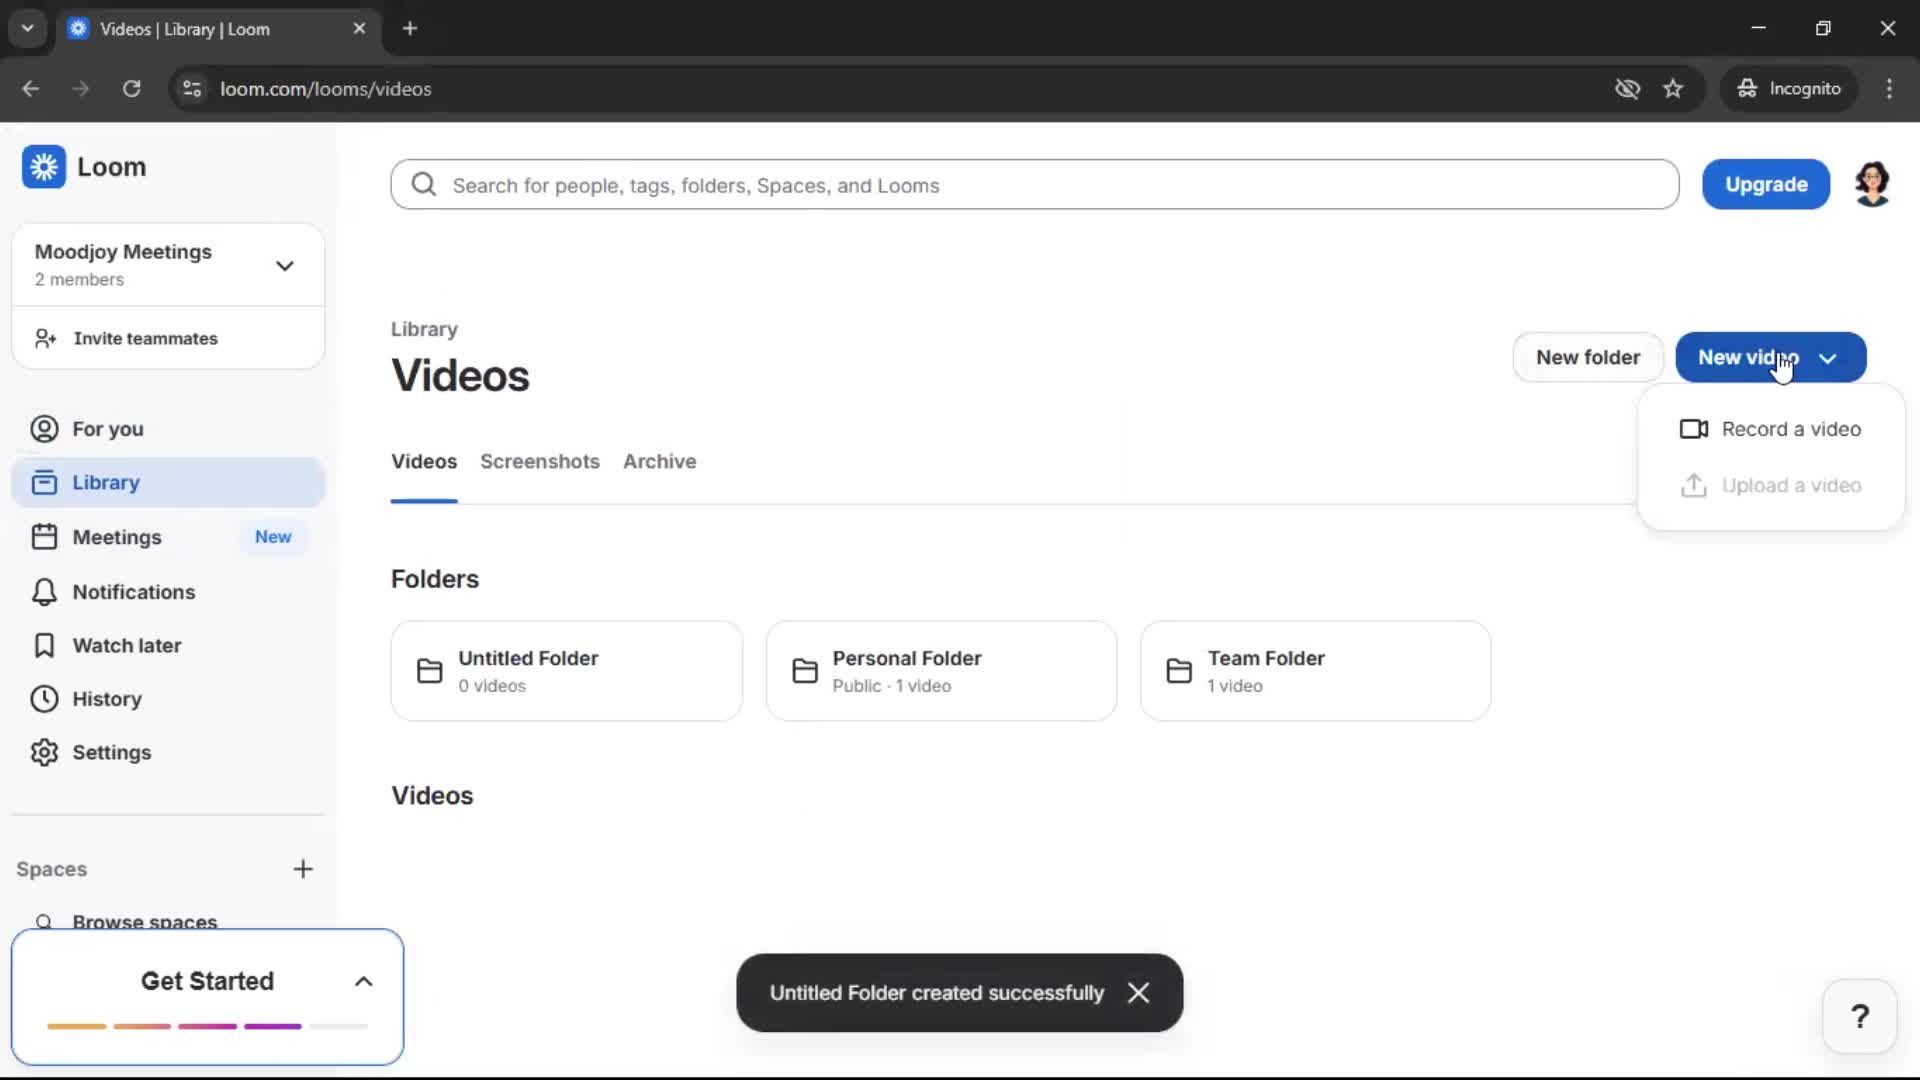
Task: Select Record a video option
Action: point(1788,428)
